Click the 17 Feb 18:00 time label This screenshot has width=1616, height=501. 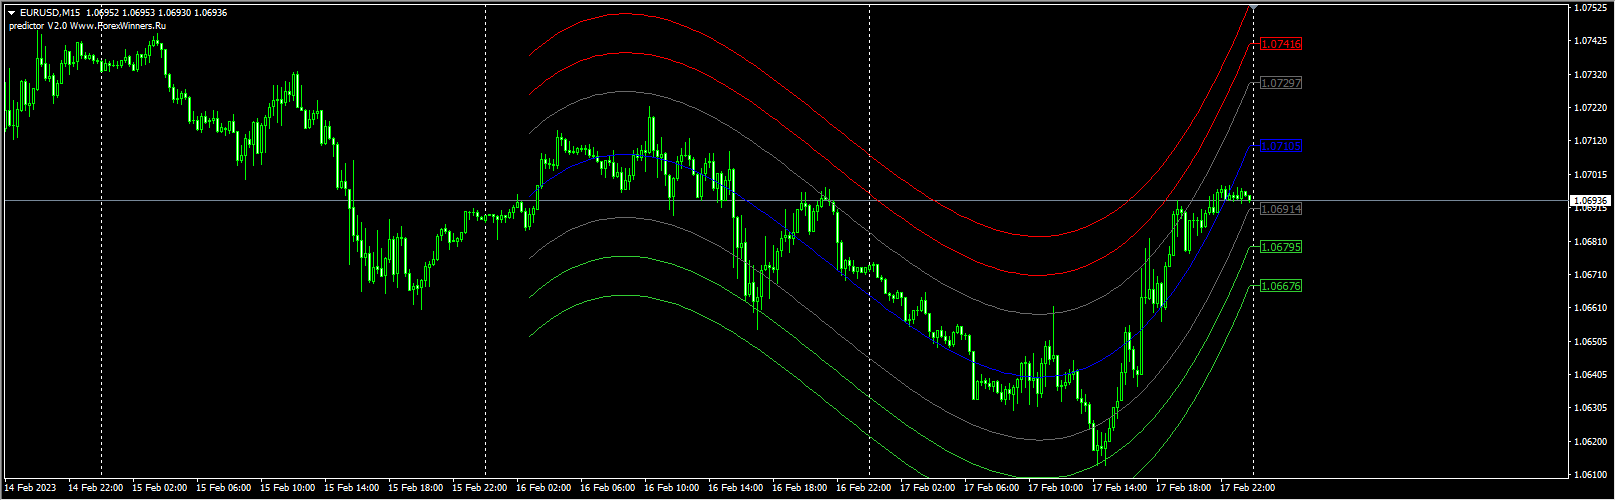coord(1184,489)
